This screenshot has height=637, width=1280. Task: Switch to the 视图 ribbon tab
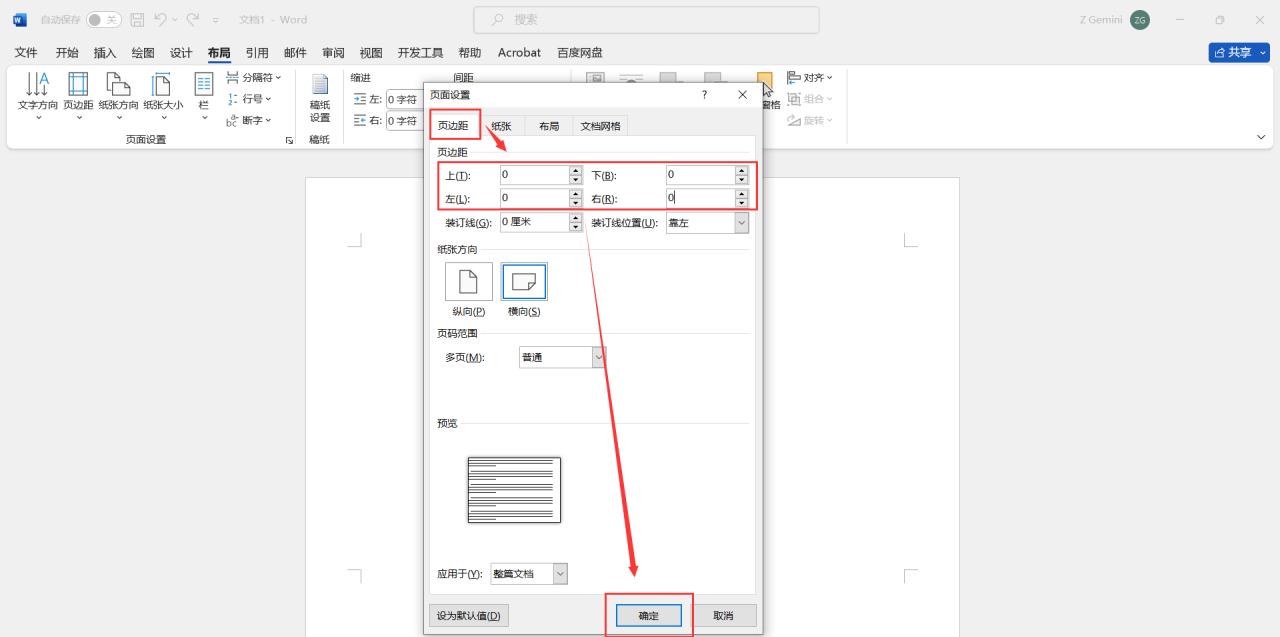371,52
